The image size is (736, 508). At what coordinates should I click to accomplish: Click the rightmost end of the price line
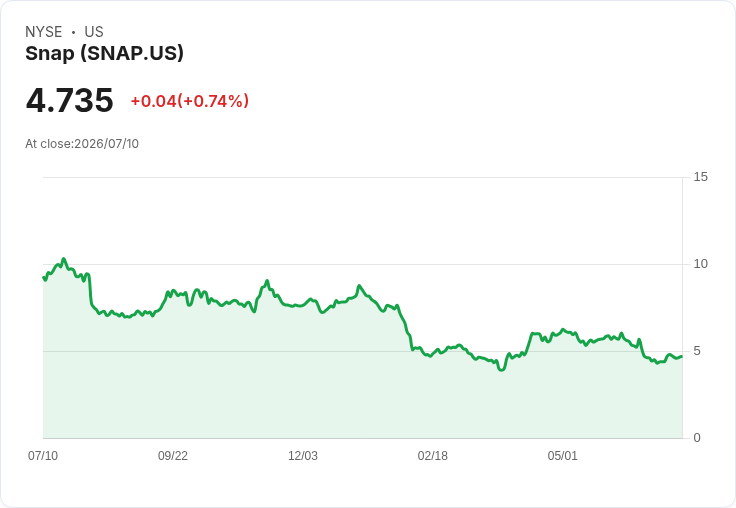coord(682,356)
